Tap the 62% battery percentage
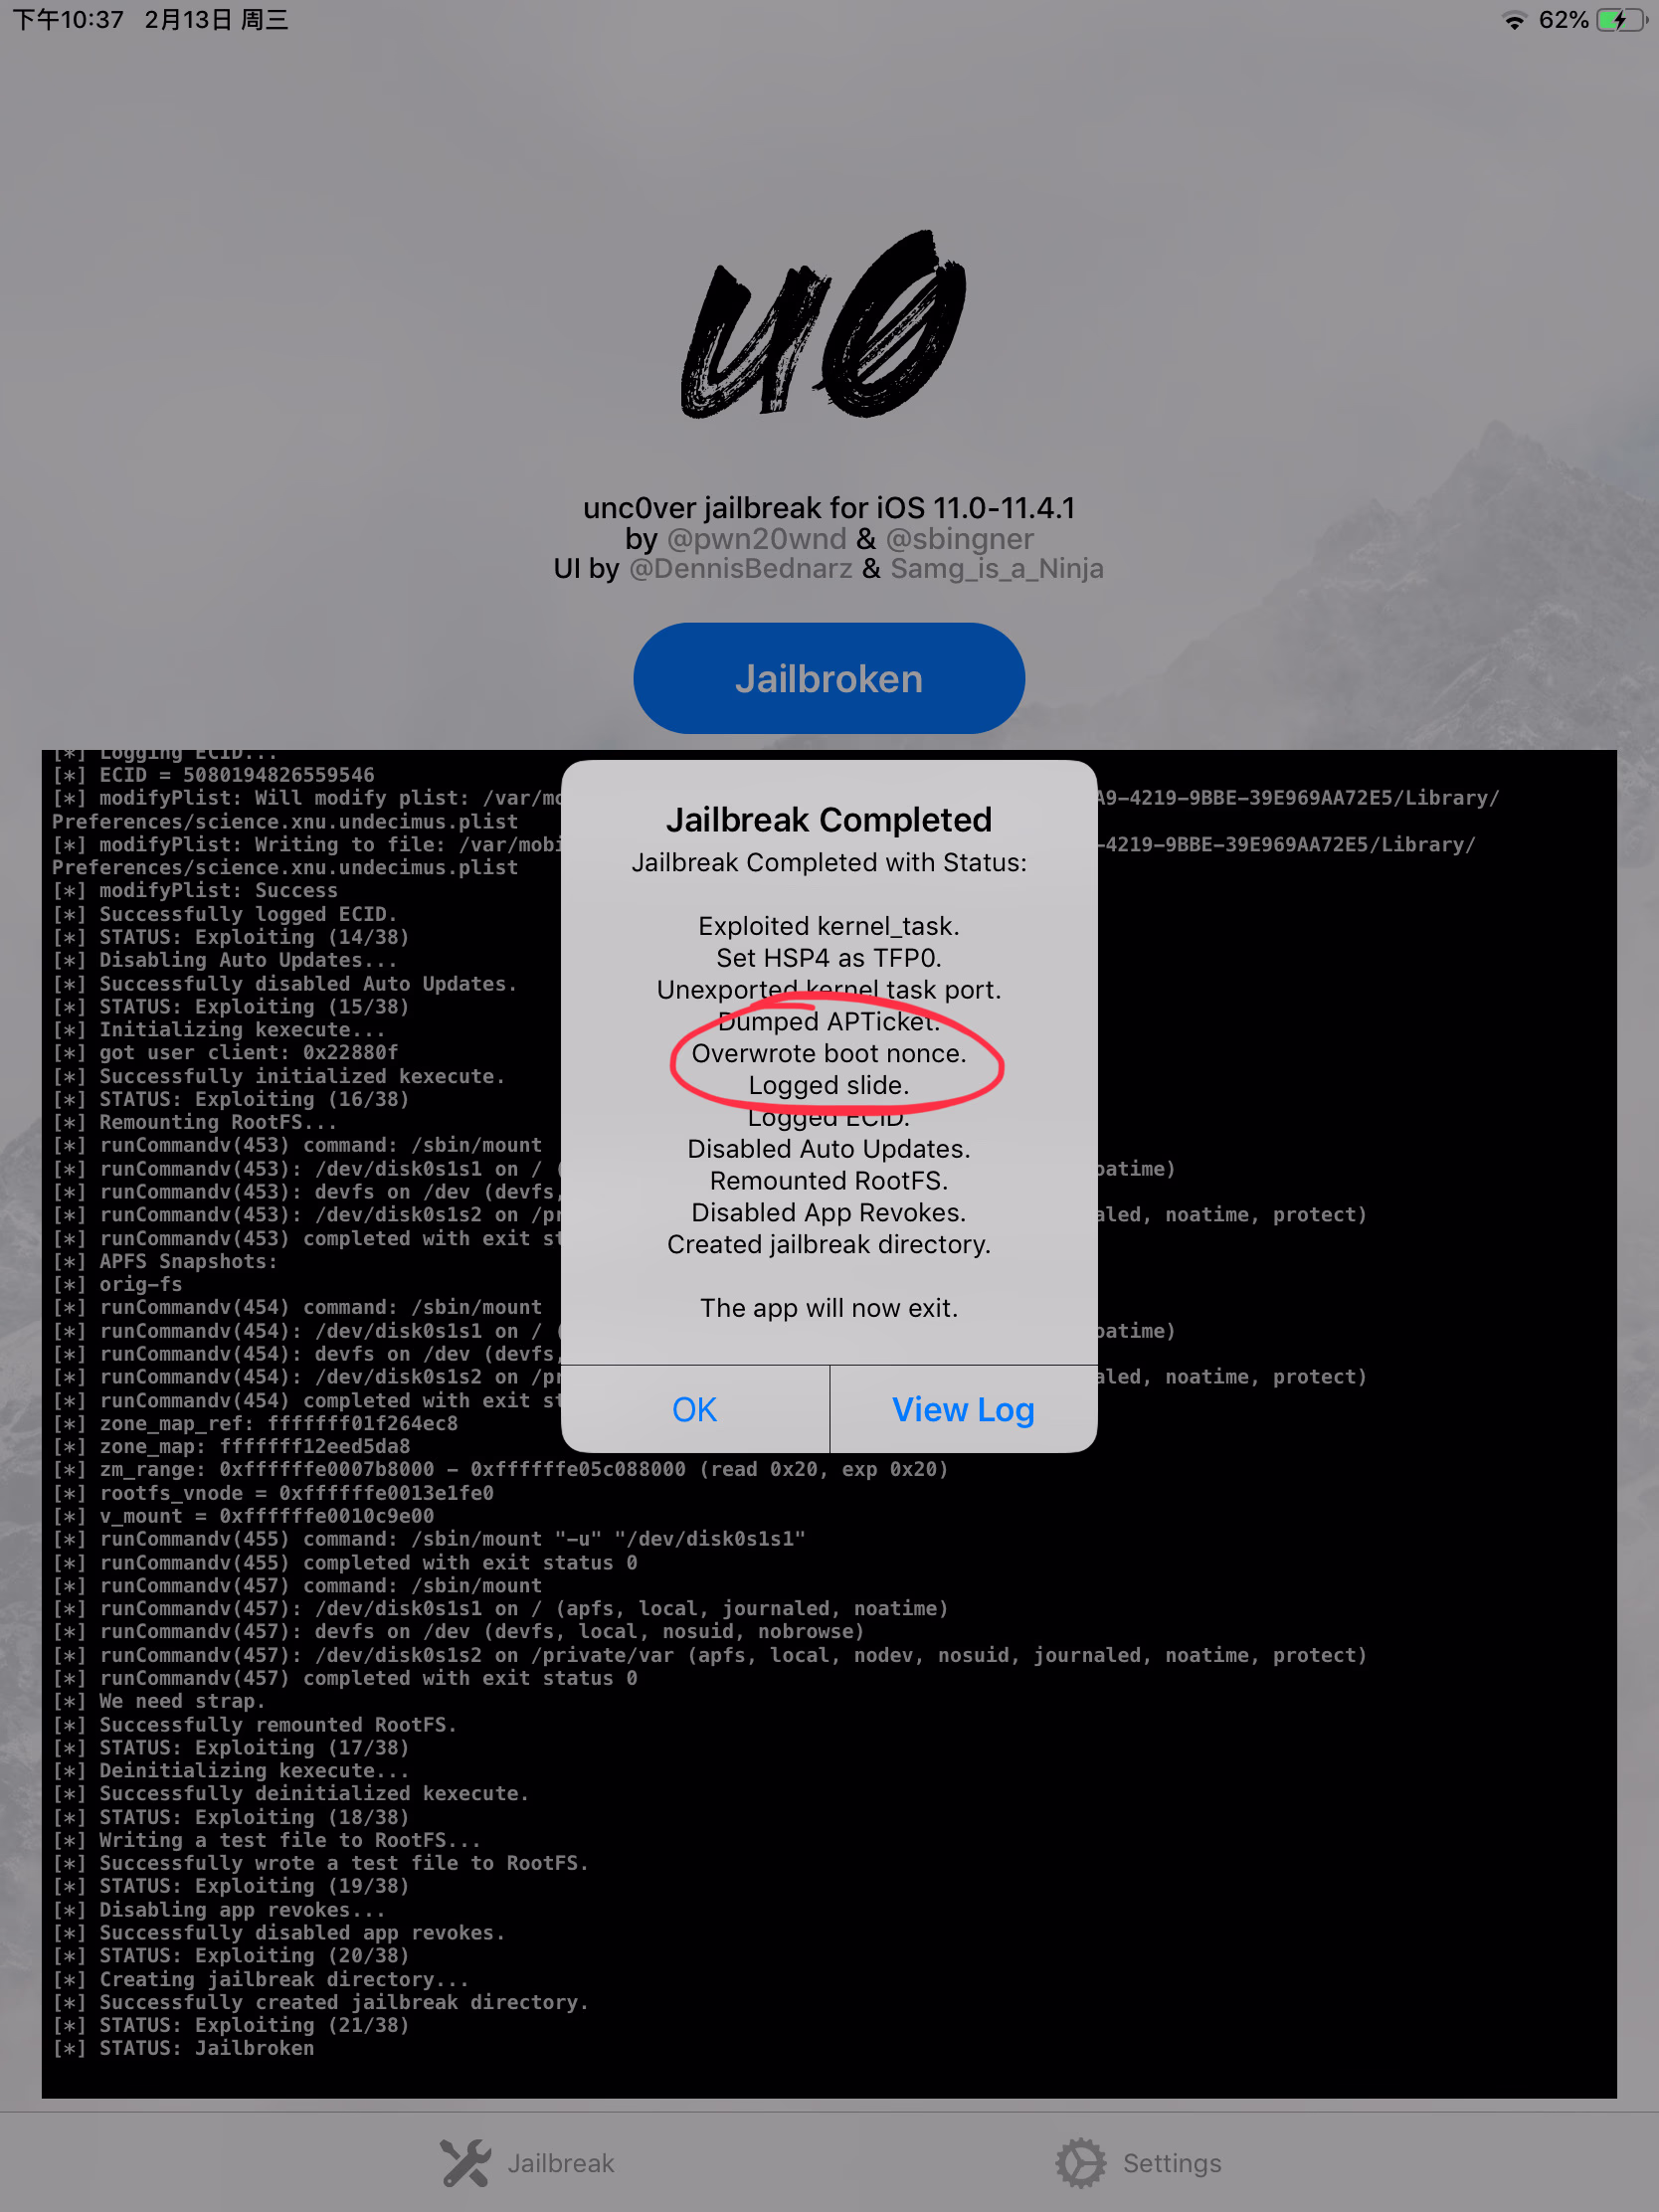This screenshot has height=2212, width=1659. click(1563, 20)
